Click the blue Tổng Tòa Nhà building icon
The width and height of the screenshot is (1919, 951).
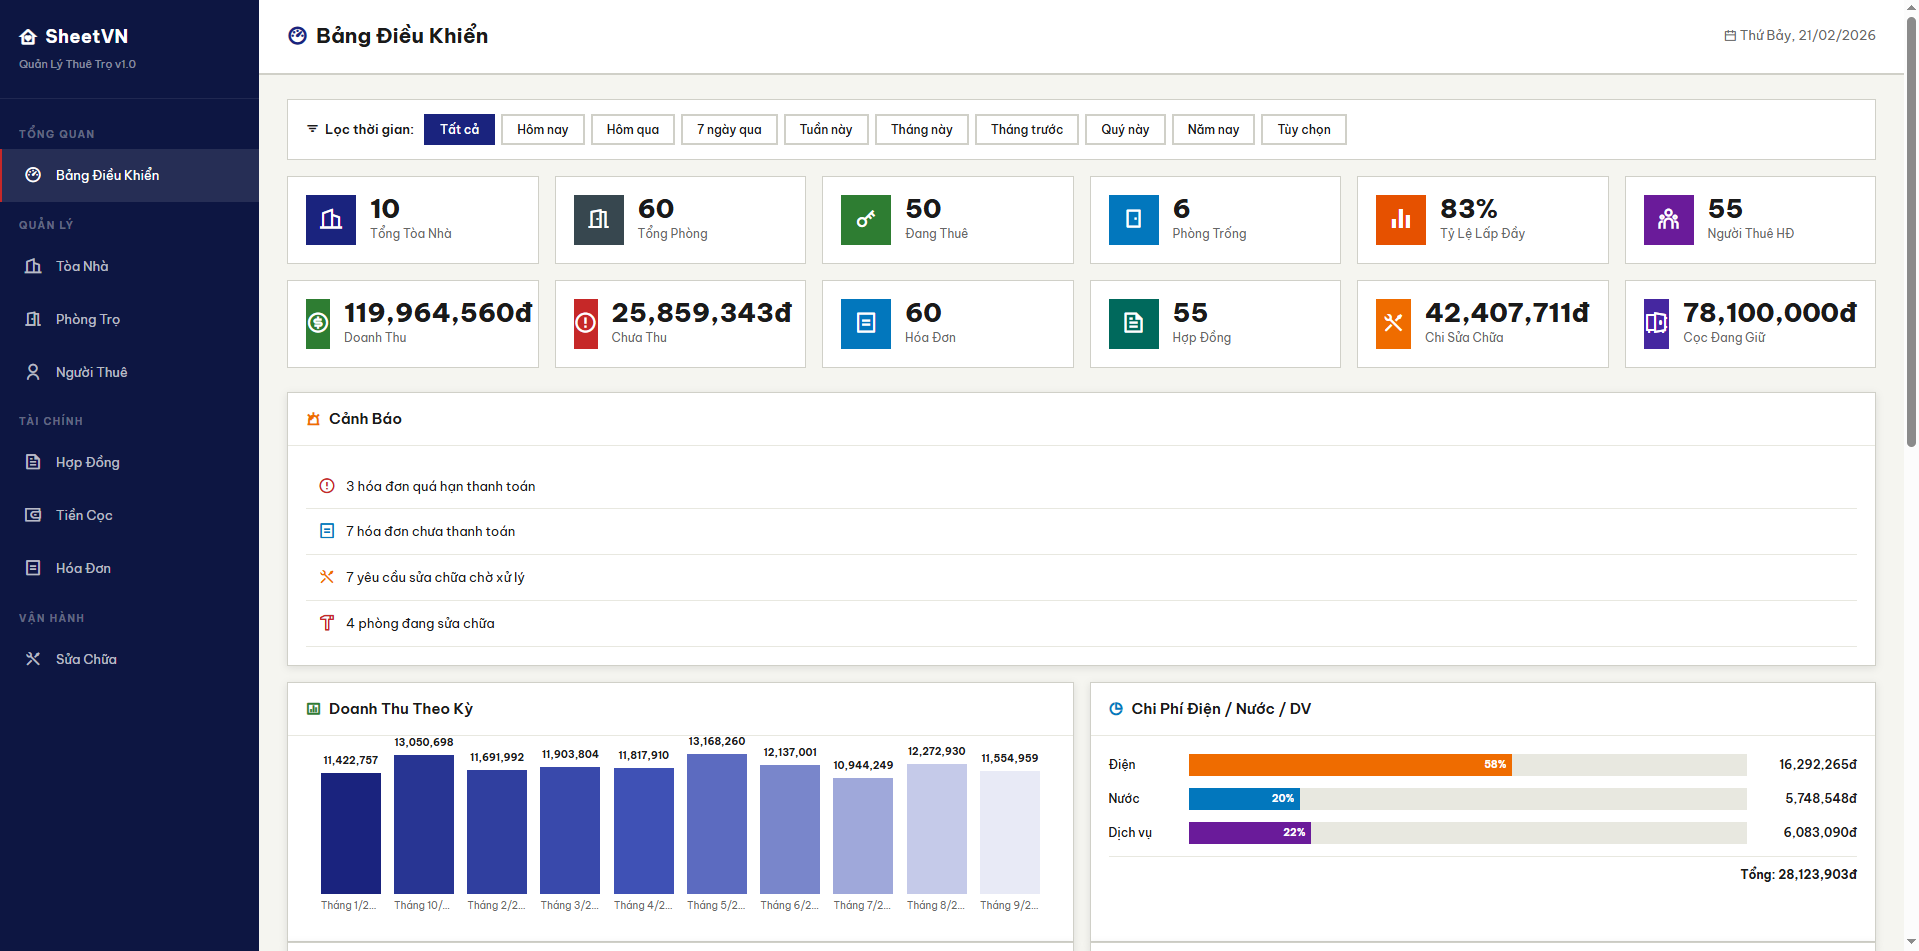[331, 220]
